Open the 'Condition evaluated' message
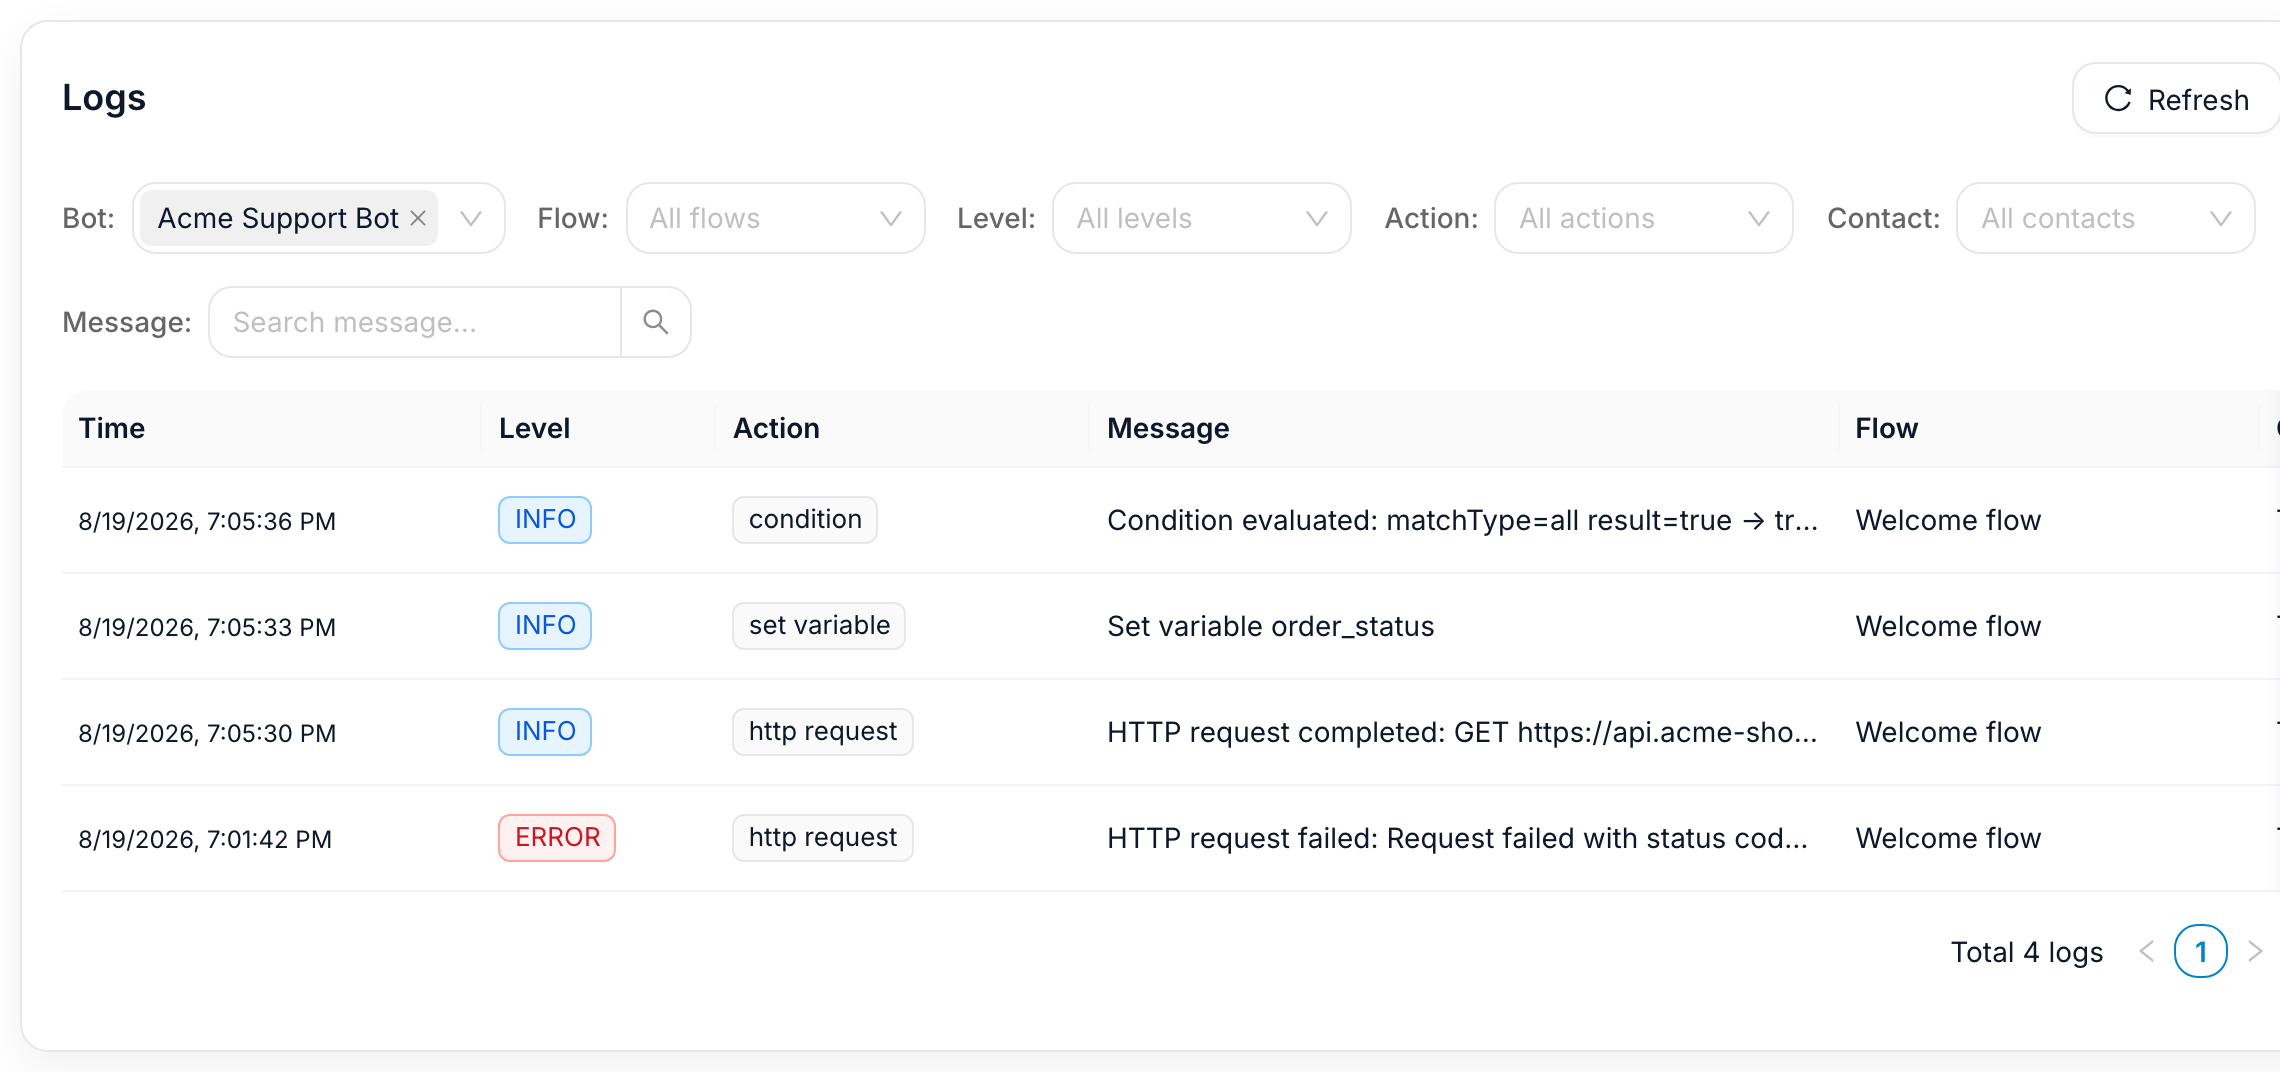 point(1462,520)
